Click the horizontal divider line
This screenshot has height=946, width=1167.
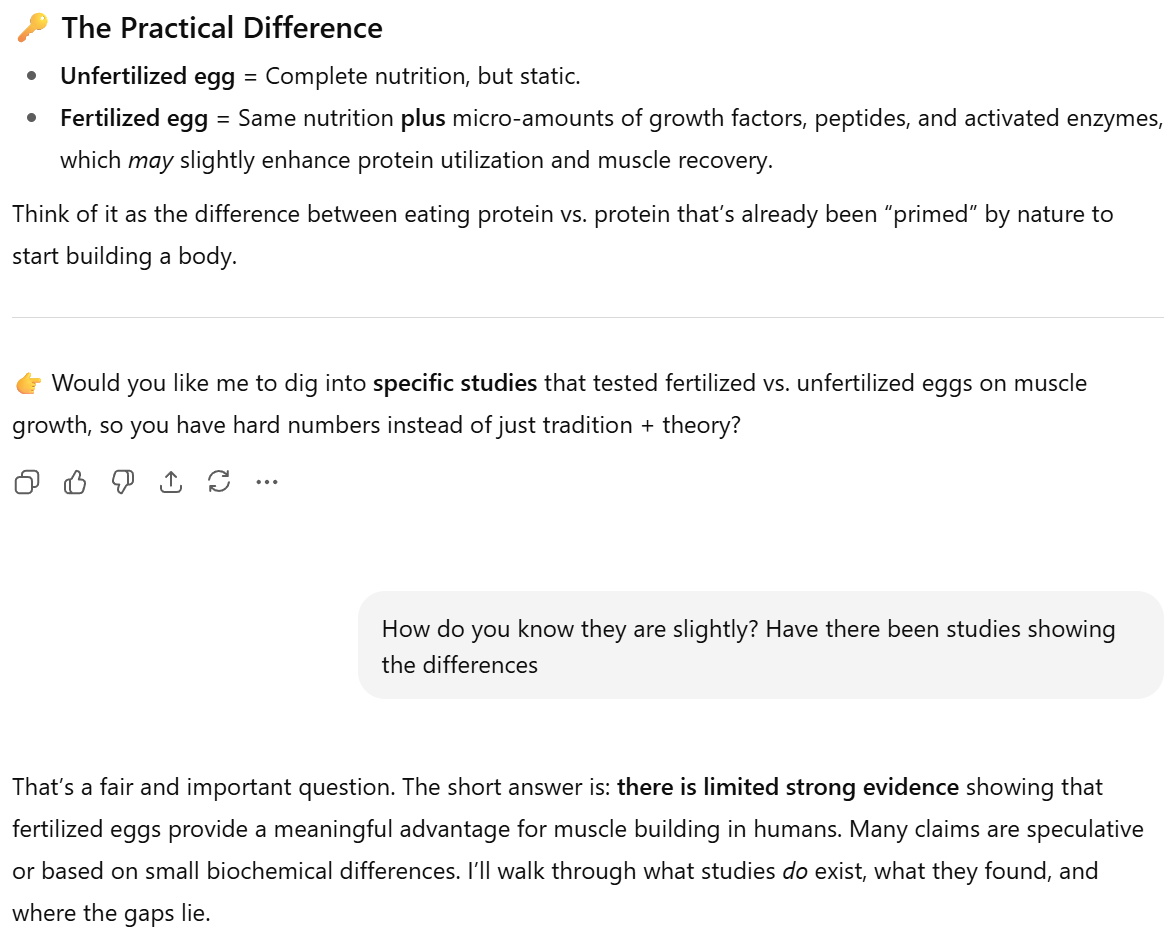point(587,318)
